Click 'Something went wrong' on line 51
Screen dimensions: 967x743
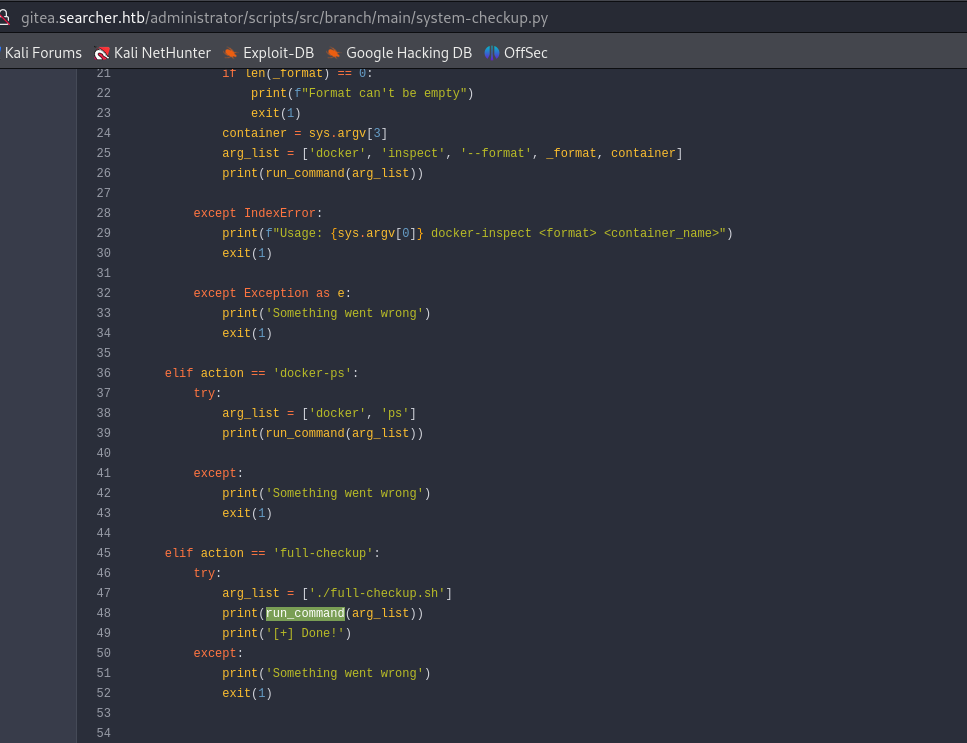[345, 673]
